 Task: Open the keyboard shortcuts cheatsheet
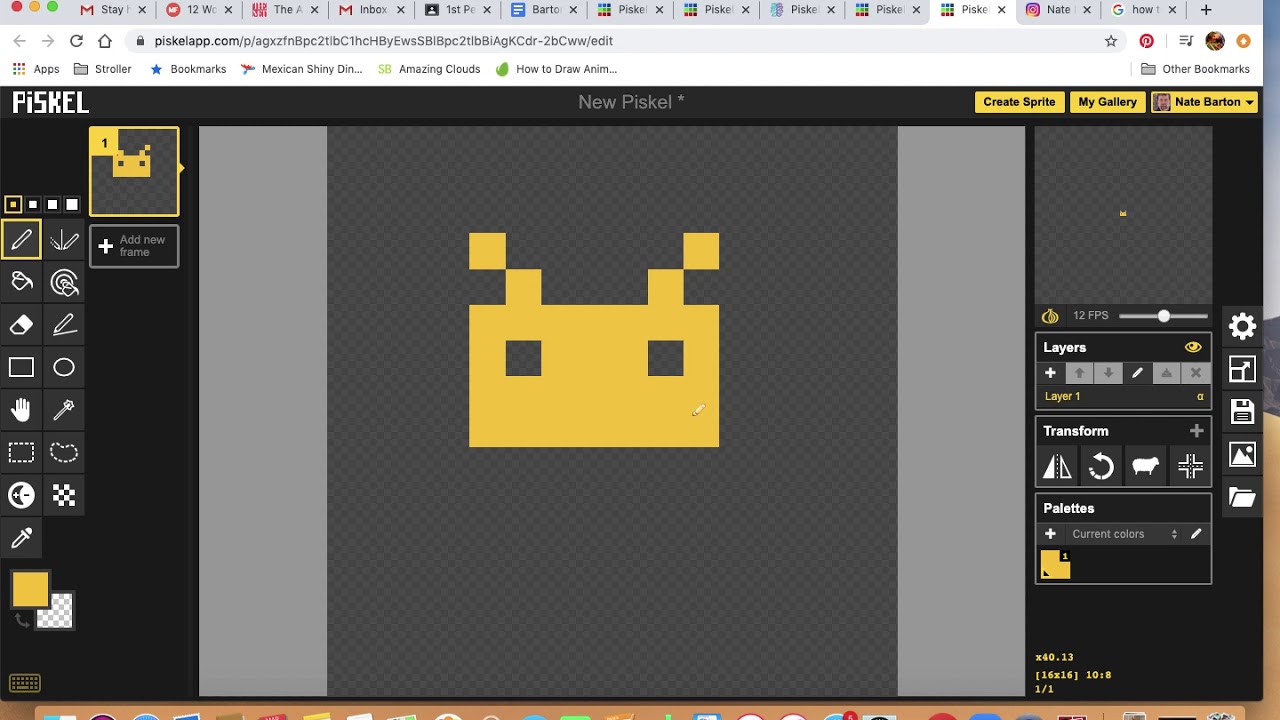[25, 684]
